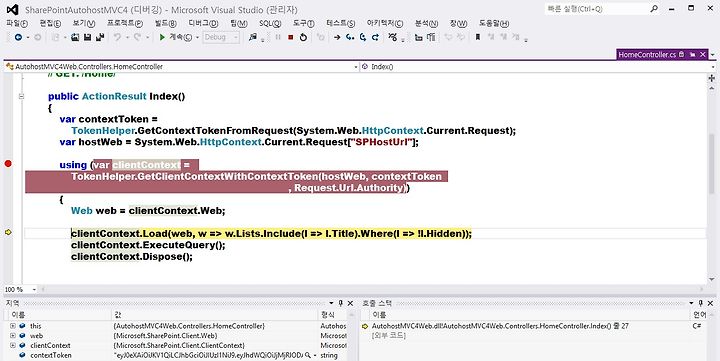Toggle the red breakpoint on the using line
720x361 pixels.
[8, 164]
